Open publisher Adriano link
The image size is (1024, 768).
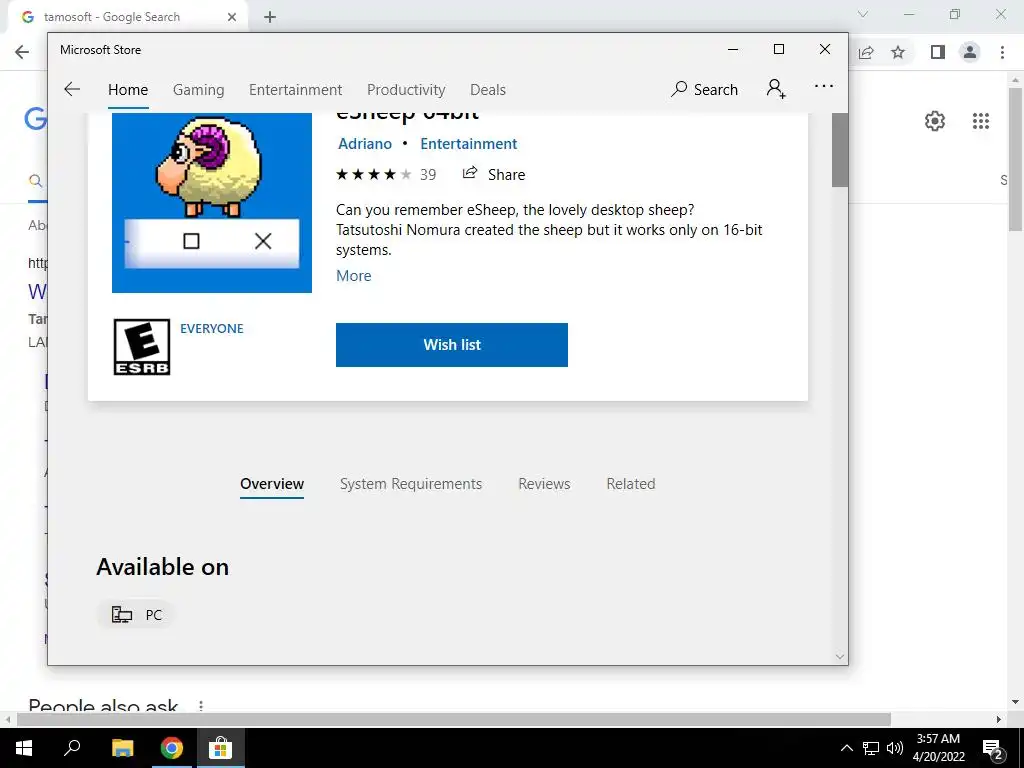[x=365, y=144]
